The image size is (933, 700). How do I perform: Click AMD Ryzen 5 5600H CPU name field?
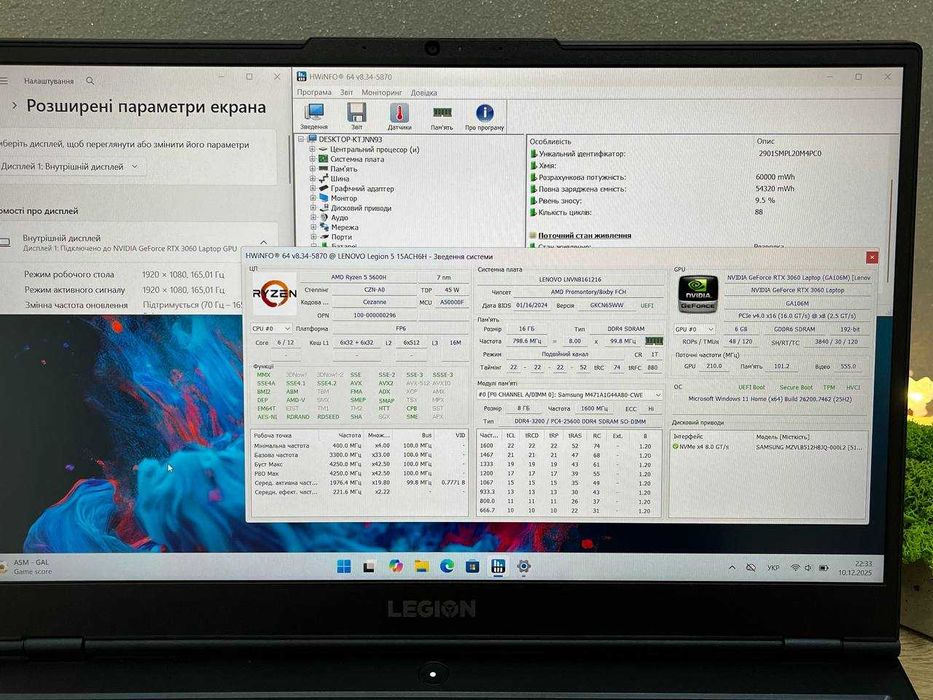pos(358,277)
